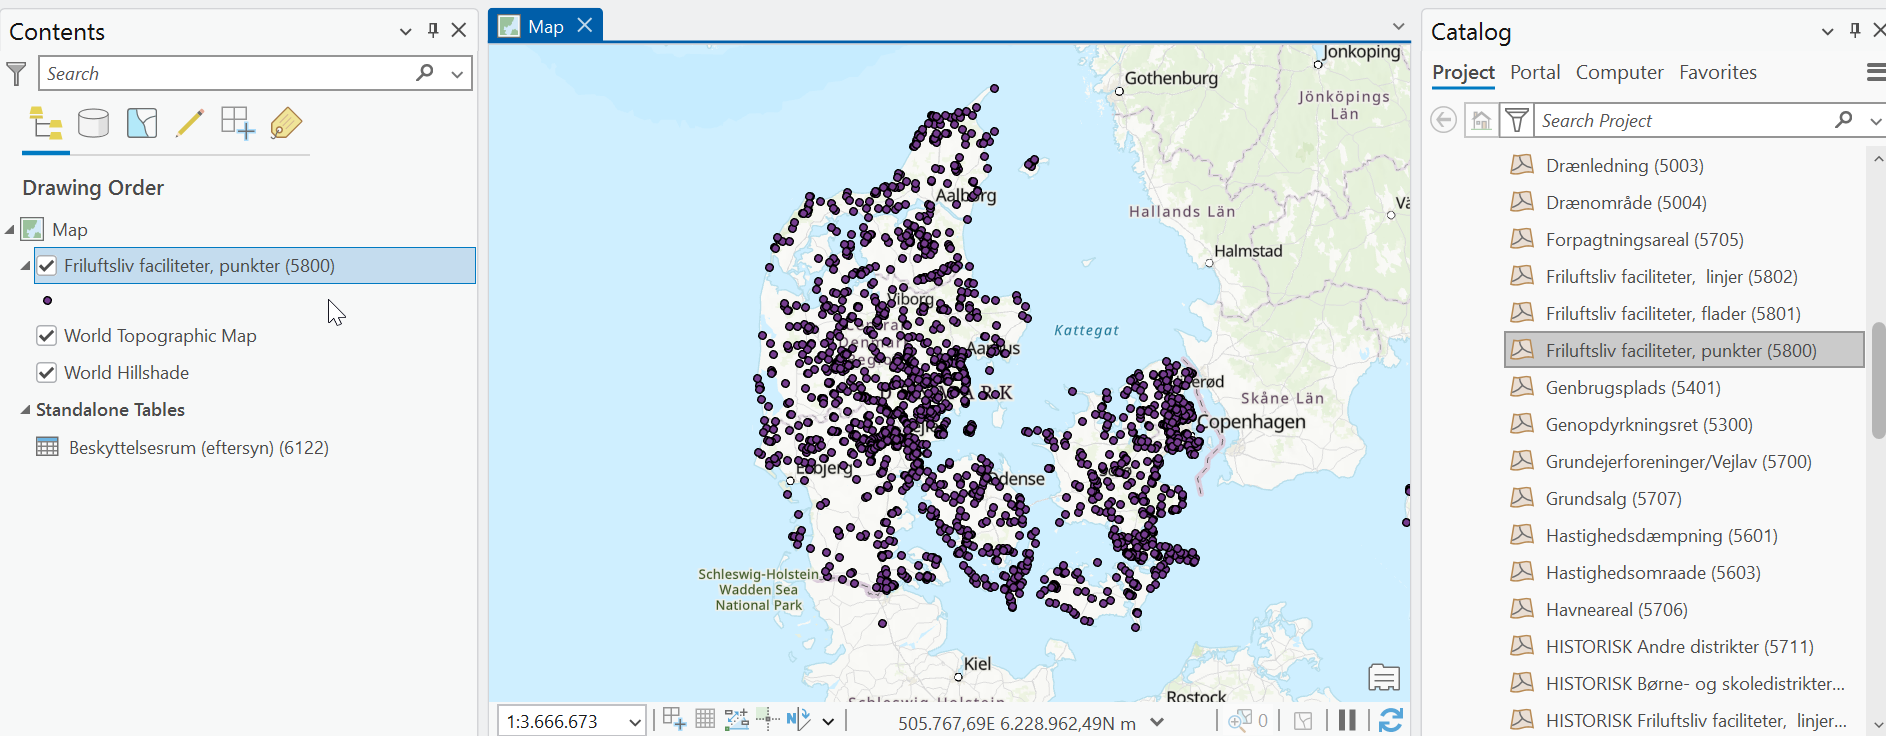Image resolution: width=1886 pixels, height=736 pixels.
Task: Select List By Drawing Order icon
Action: (46, 124)
